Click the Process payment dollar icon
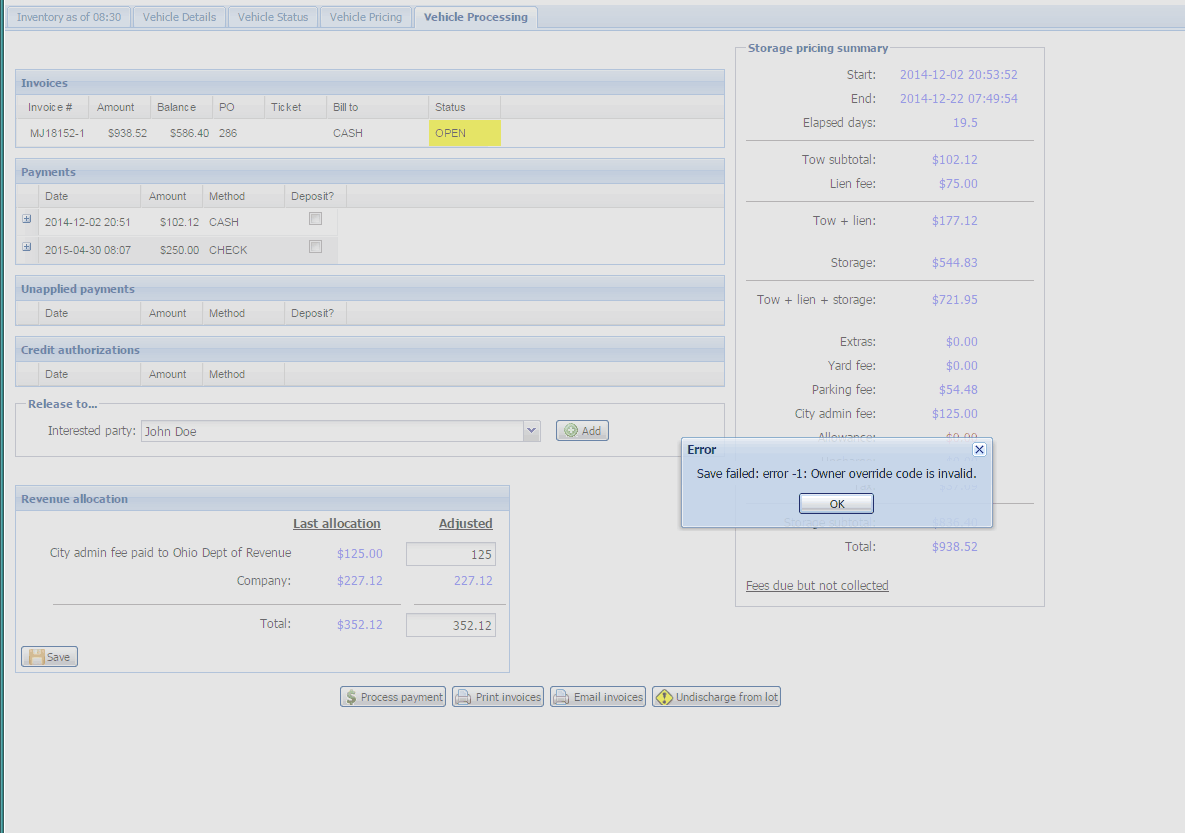Viewport: 1185px width, 833px height. tap(351, 697)
